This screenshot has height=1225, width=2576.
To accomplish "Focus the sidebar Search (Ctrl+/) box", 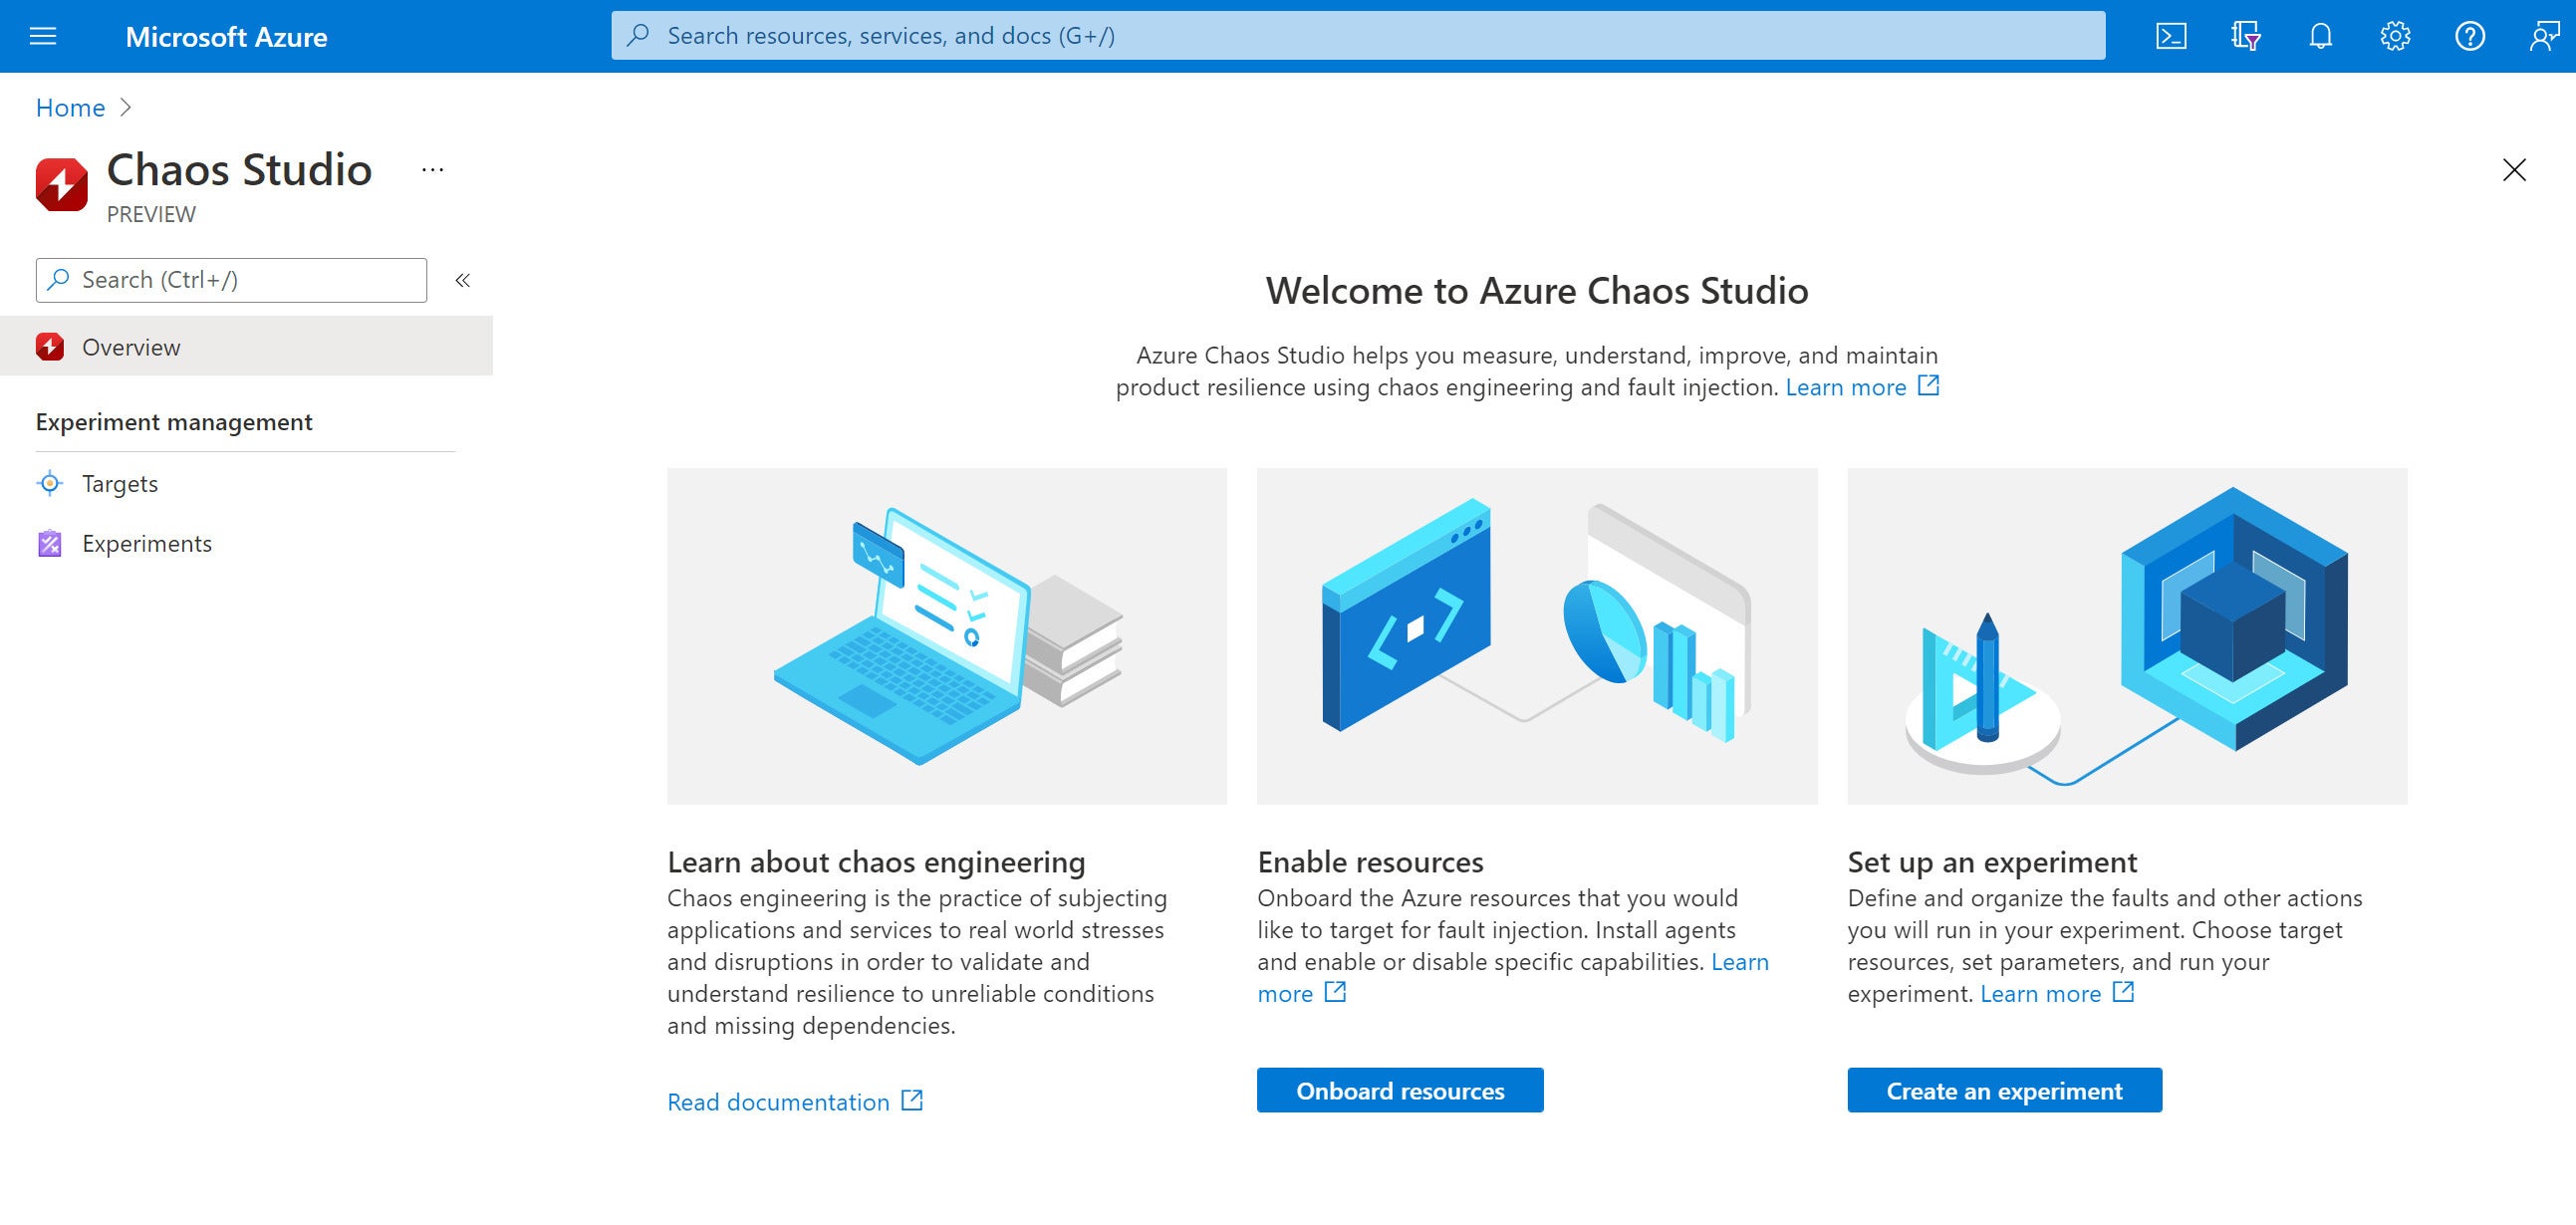I will click(x=231, y=280).
